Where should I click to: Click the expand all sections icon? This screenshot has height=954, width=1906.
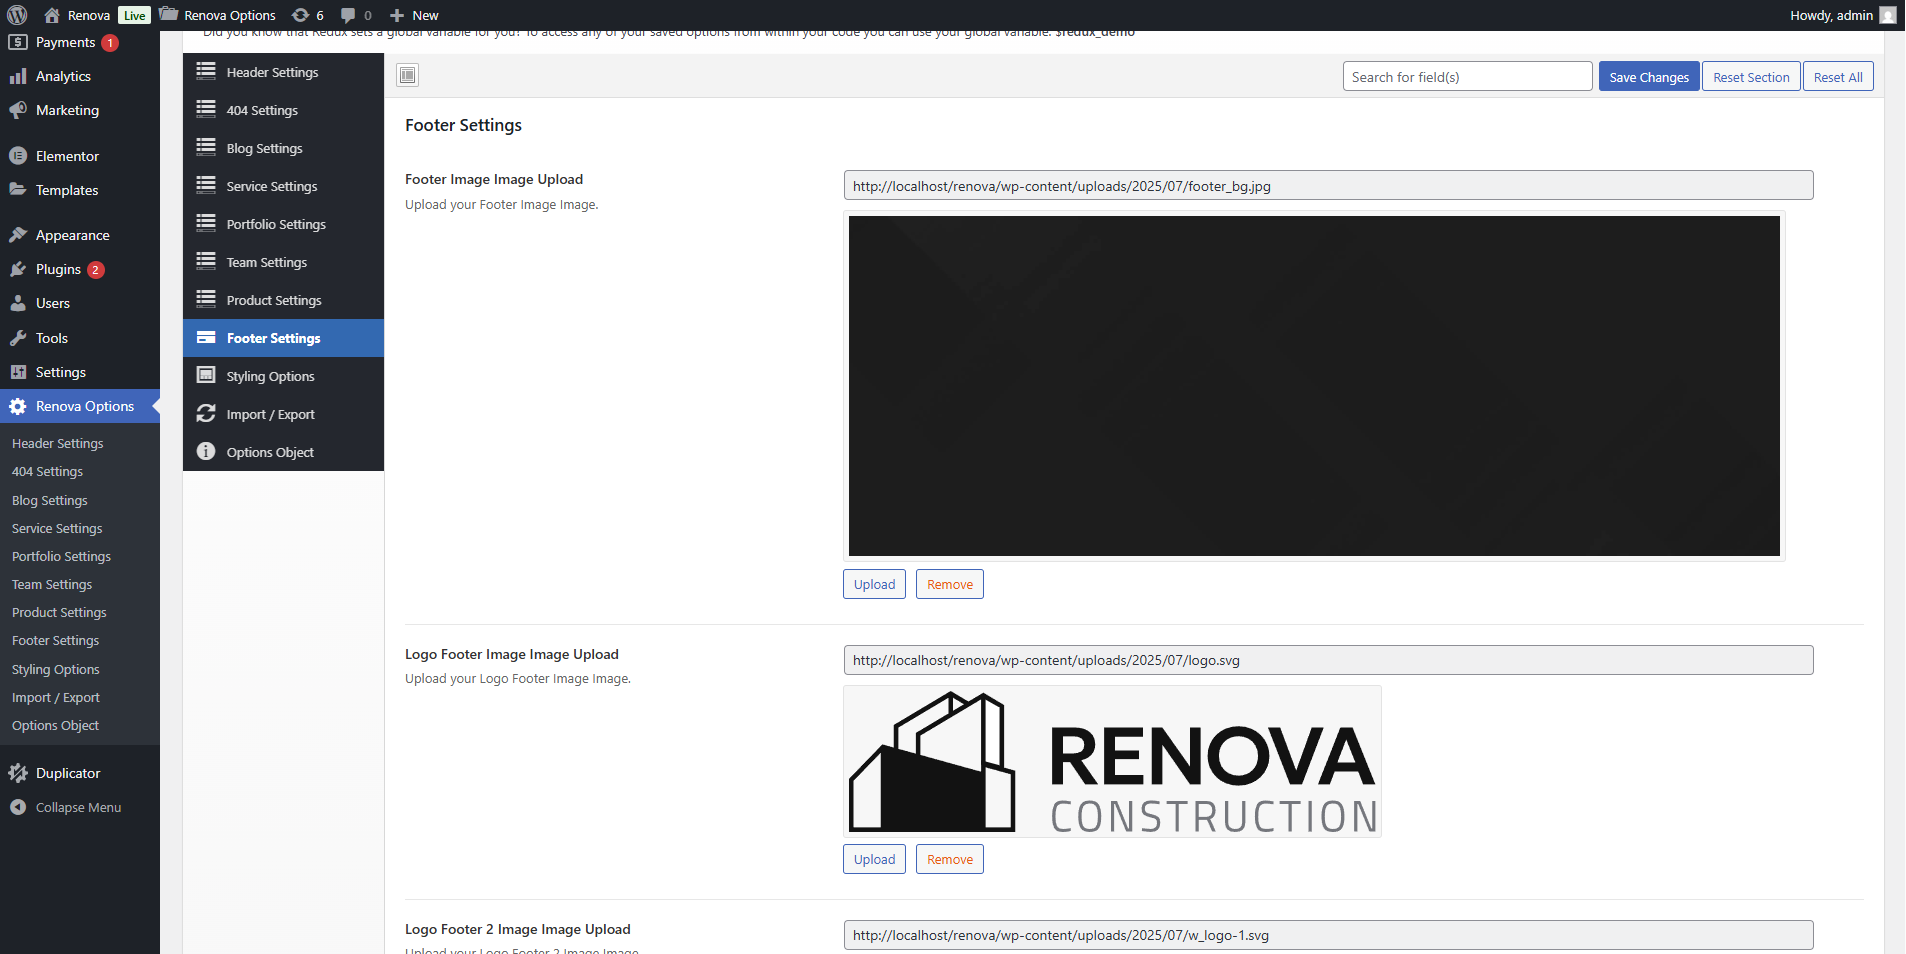(x=407, y=75)
